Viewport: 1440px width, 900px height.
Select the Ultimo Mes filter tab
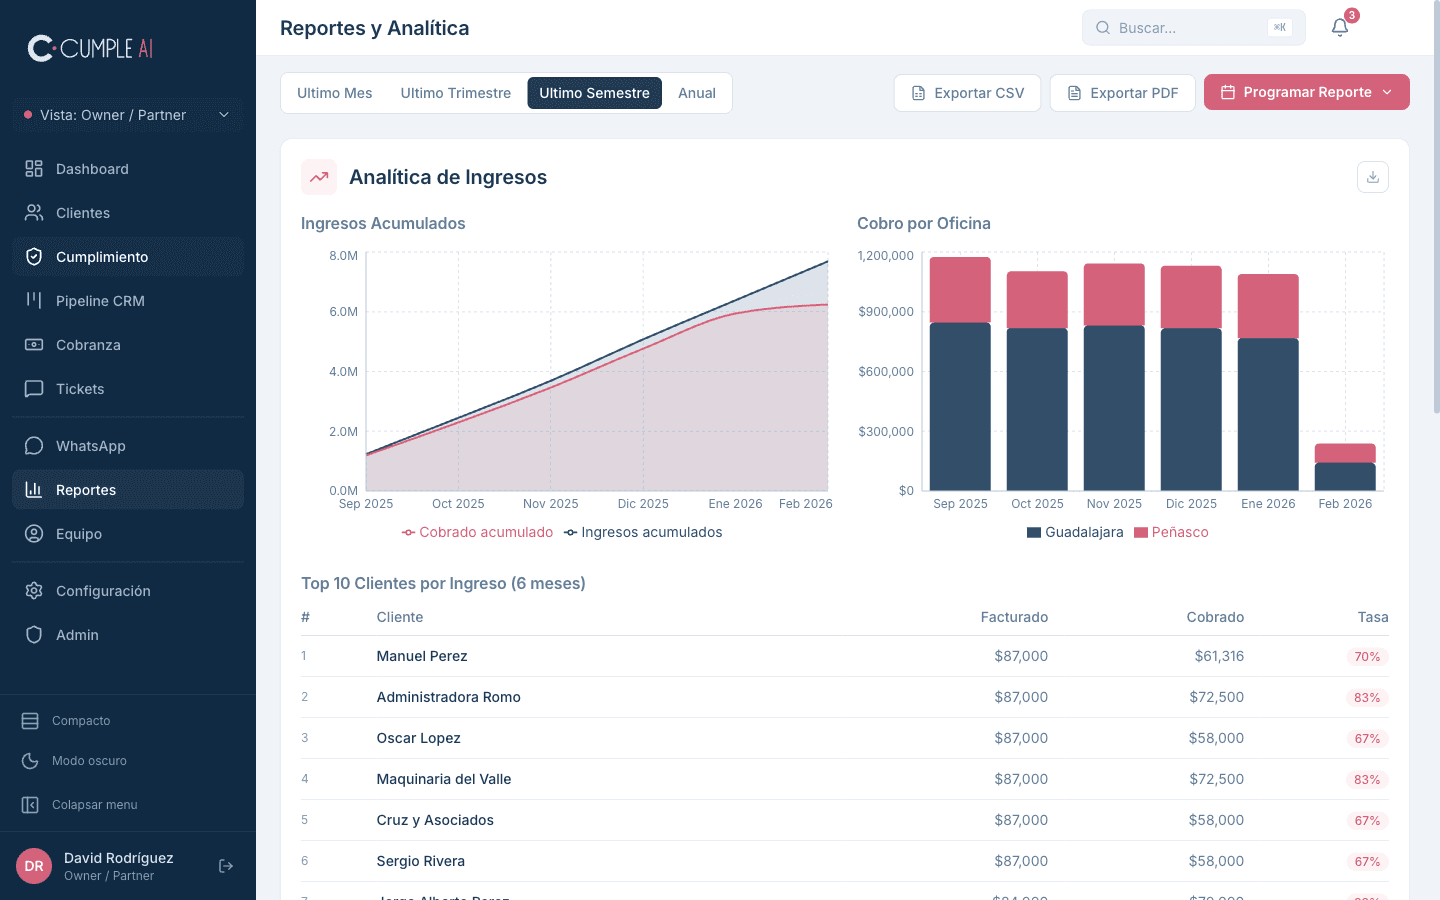(335, 92)
